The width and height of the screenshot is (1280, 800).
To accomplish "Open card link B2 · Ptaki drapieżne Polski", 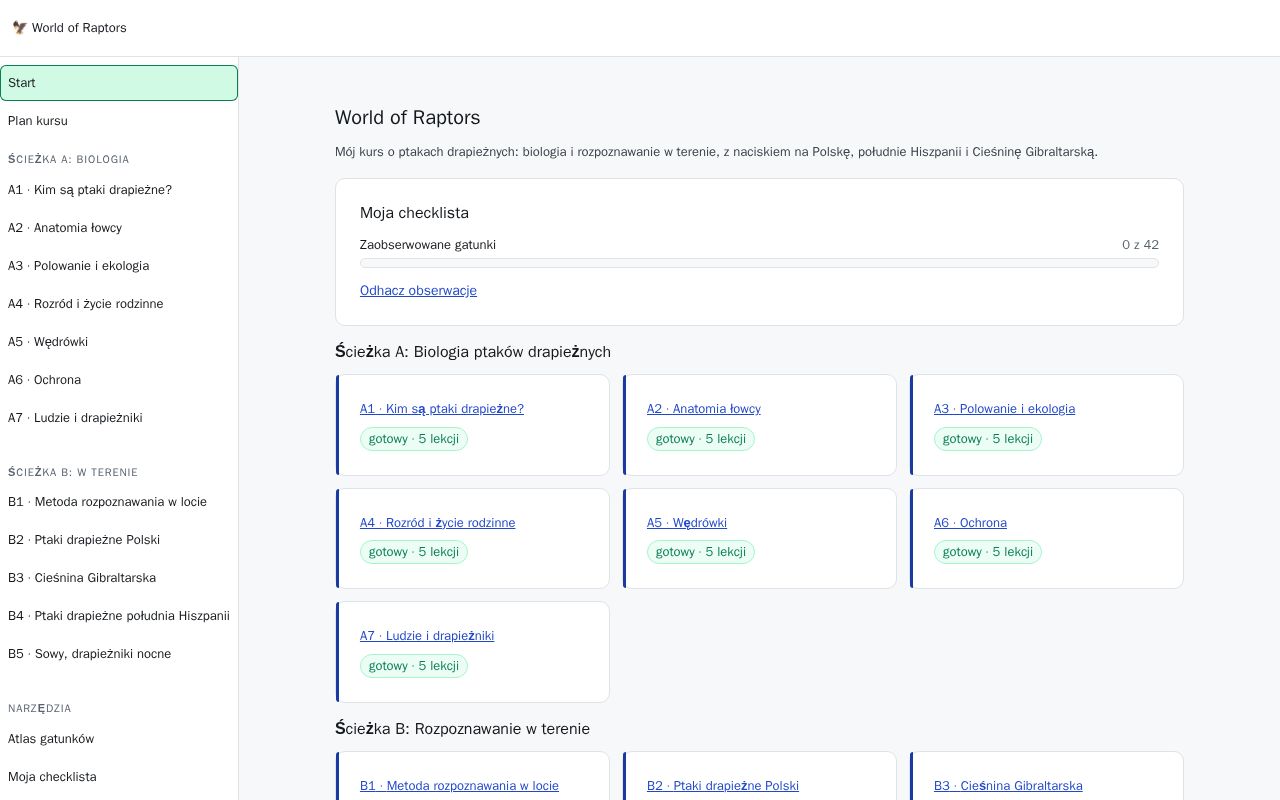I will pyautogui.click(x=723, y=786).
